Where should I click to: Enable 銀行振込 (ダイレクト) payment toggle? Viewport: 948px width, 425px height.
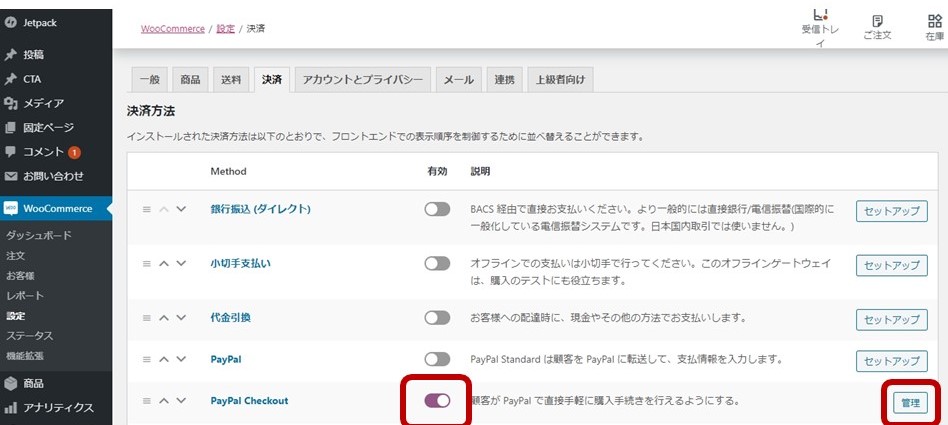(x=437, y=209)
